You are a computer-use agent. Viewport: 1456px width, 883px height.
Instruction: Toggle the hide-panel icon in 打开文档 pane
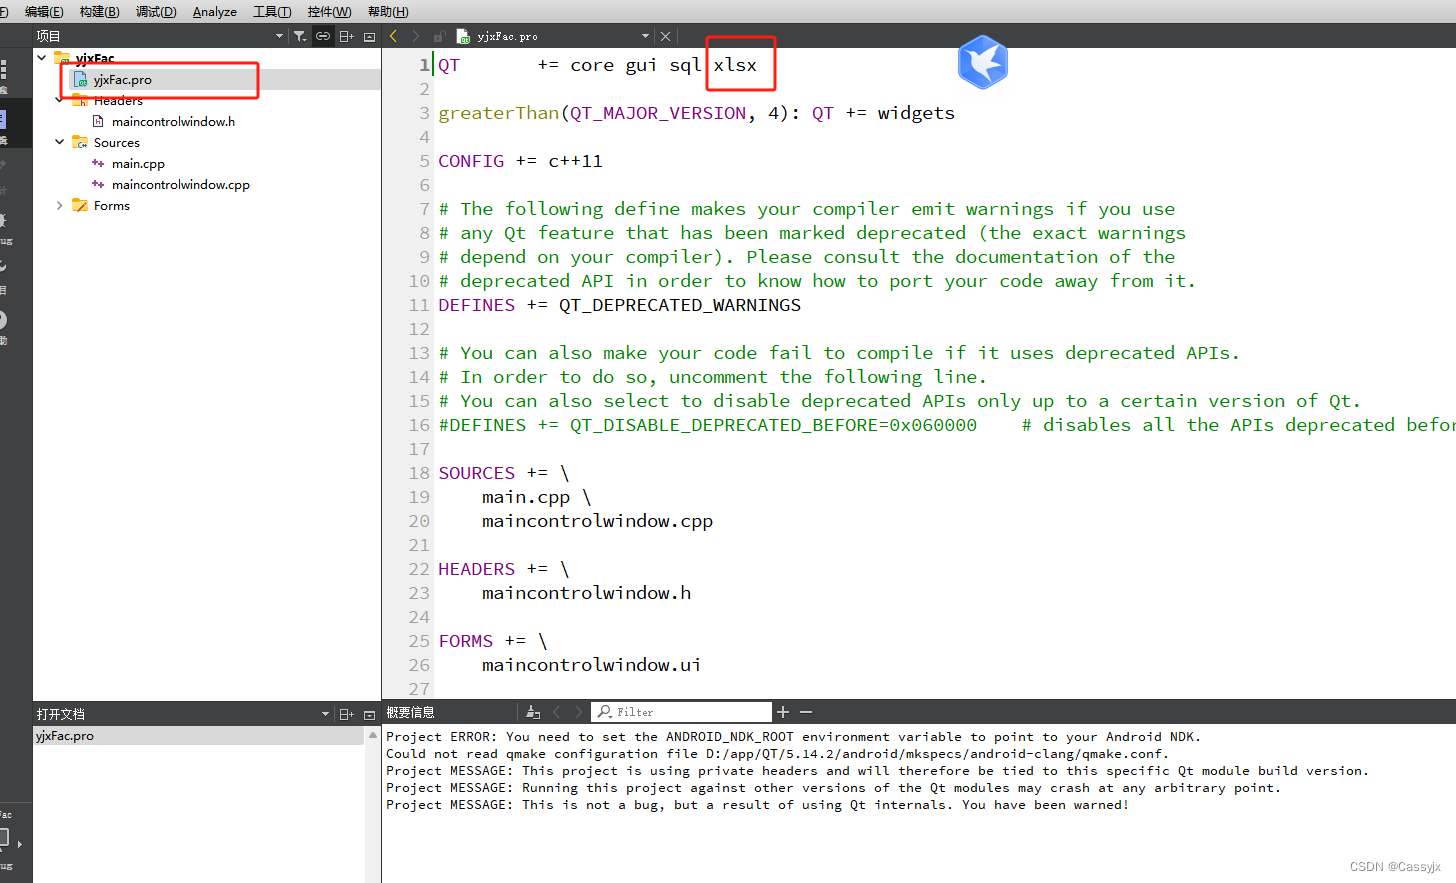pos(369,713)
